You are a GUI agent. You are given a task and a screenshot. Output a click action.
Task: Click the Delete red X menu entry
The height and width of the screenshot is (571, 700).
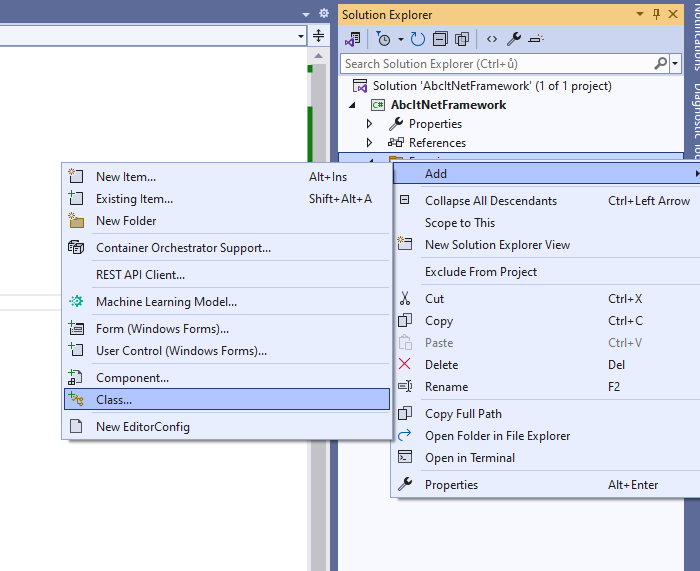click(441, 365)
